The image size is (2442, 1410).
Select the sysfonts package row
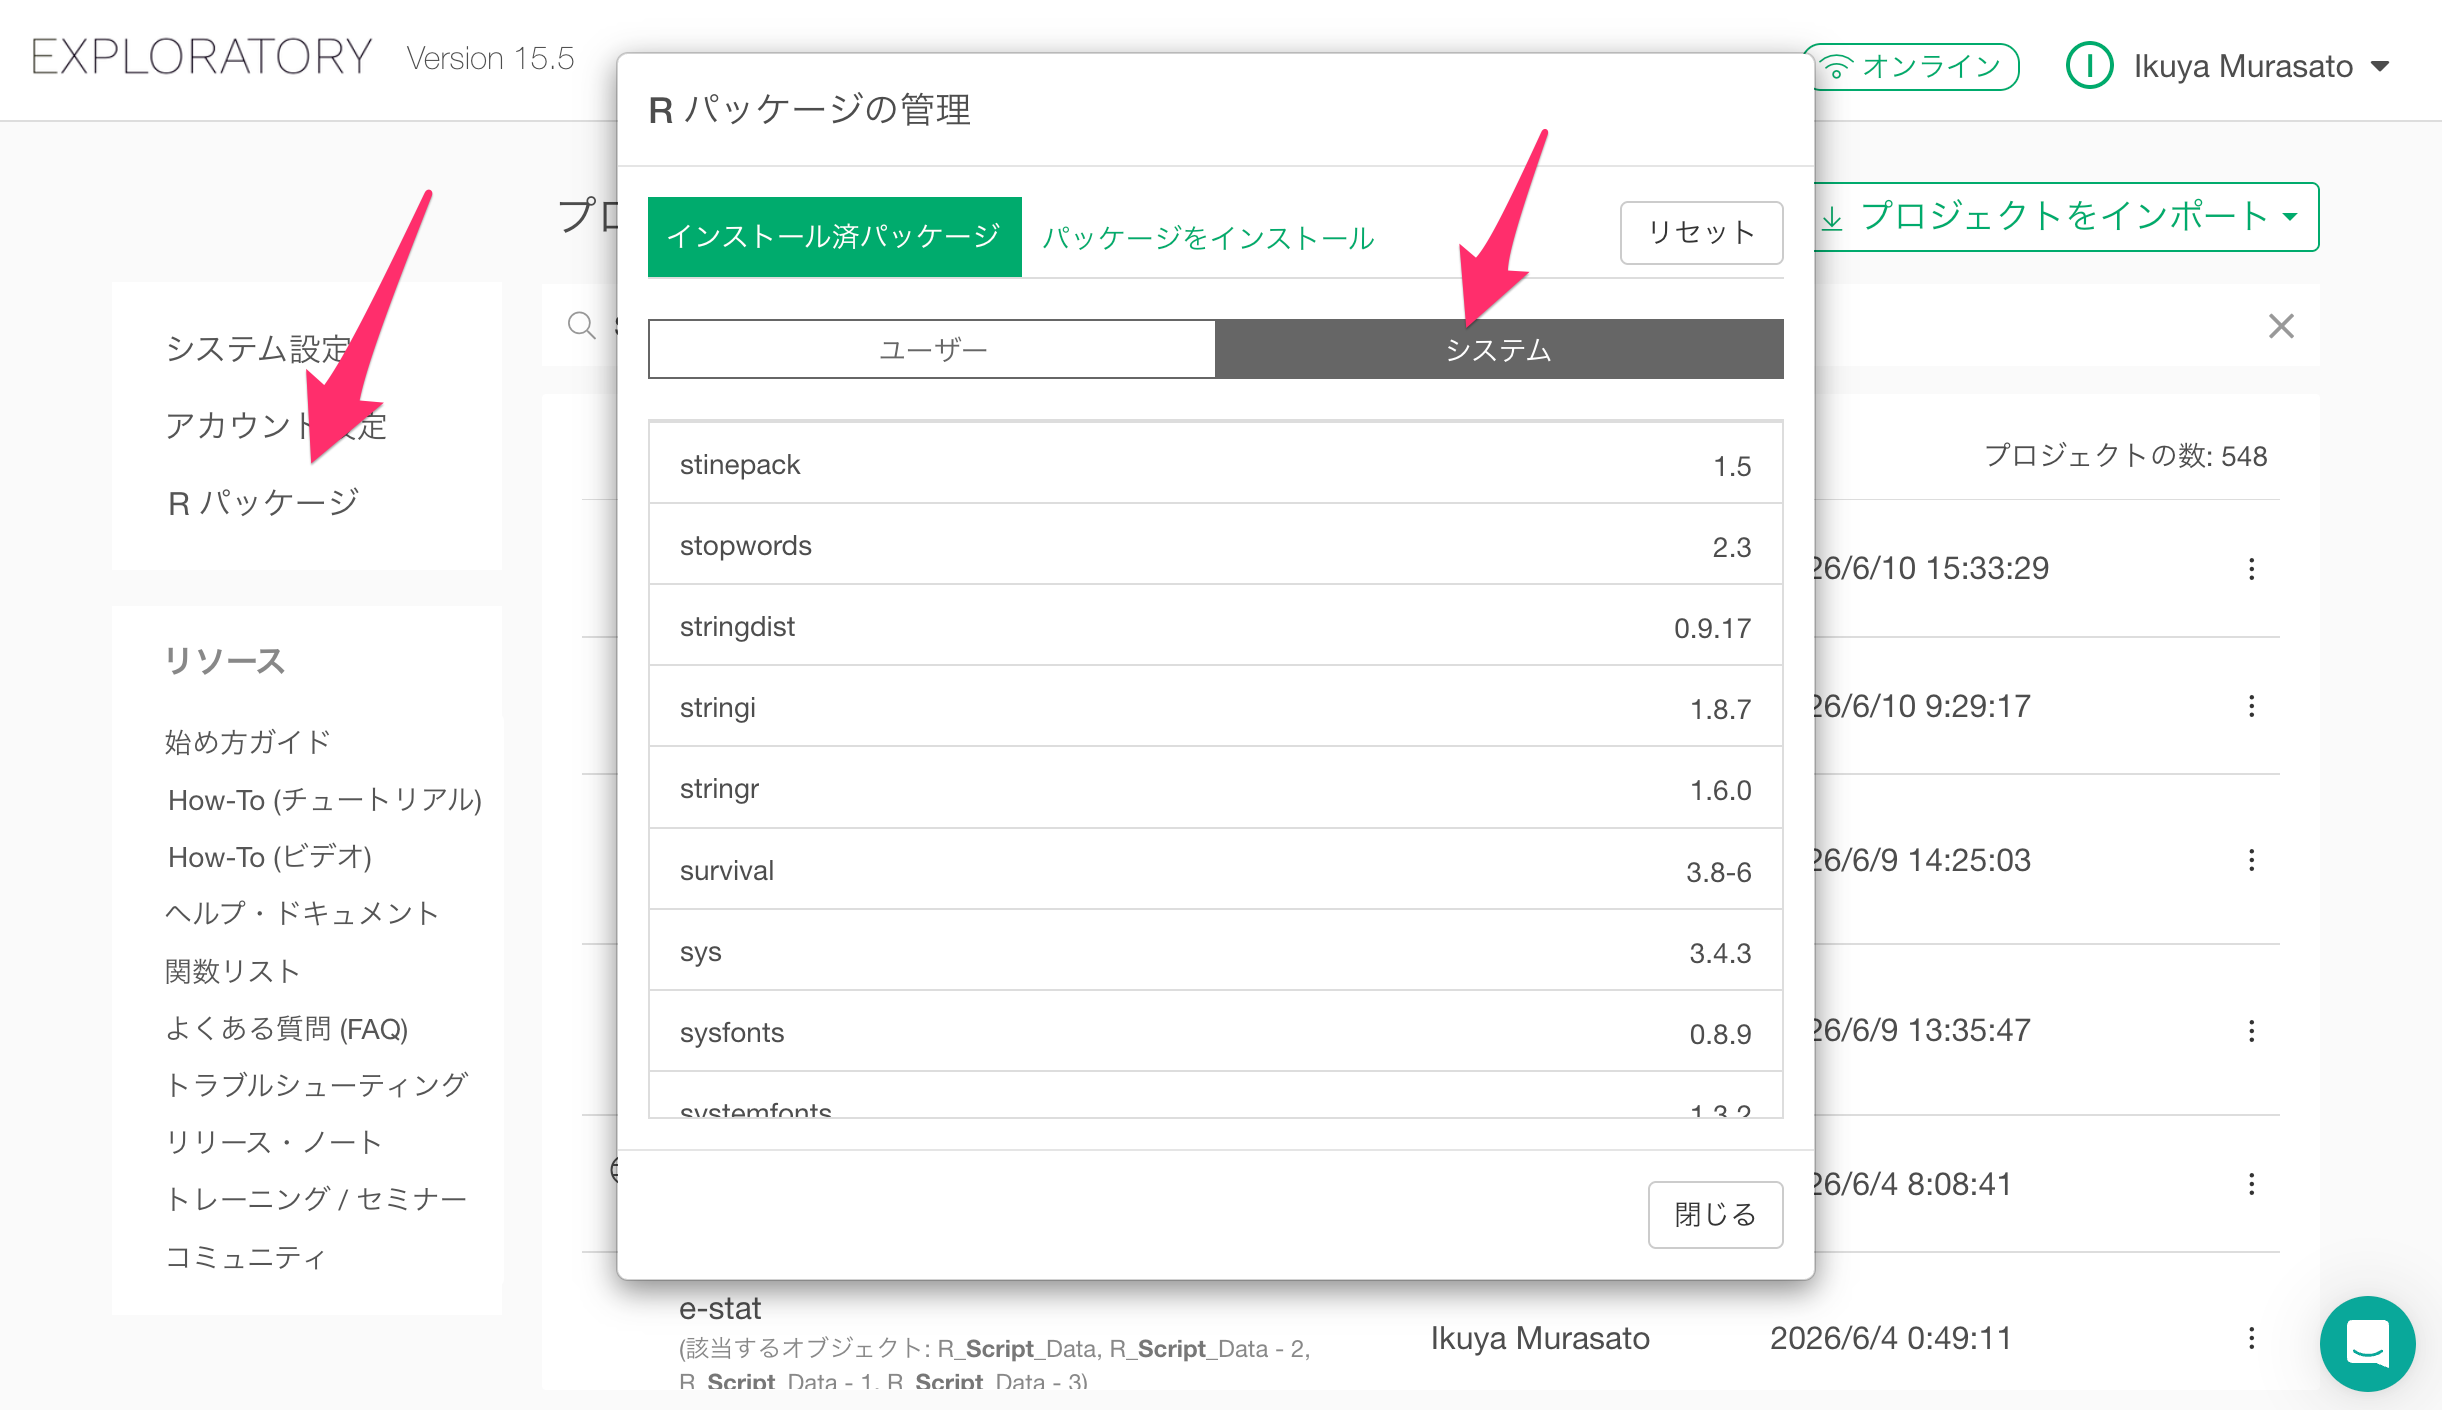coord(1215,1032)
